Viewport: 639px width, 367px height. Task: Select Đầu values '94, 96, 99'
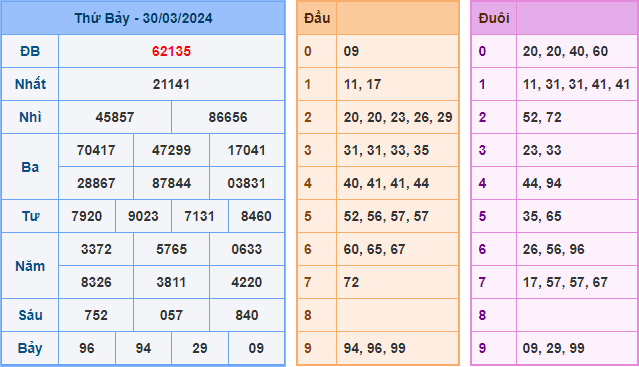point(375,348)
